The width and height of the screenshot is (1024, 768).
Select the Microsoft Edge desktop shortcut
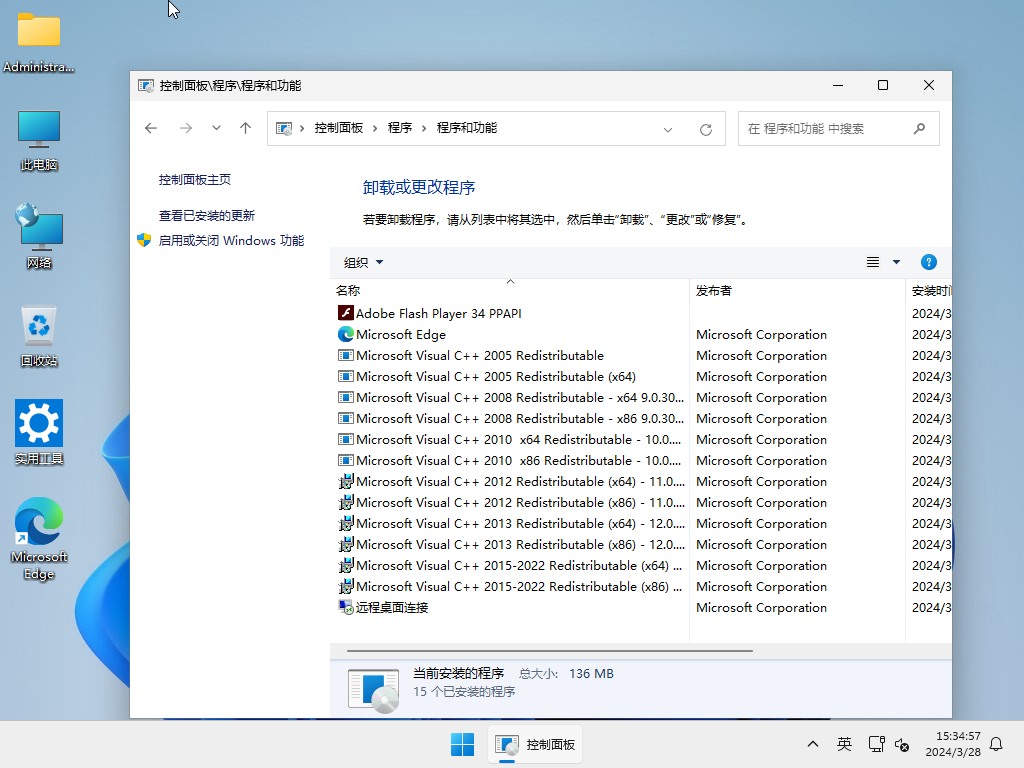pyautogui.click(x=39, y=539)
